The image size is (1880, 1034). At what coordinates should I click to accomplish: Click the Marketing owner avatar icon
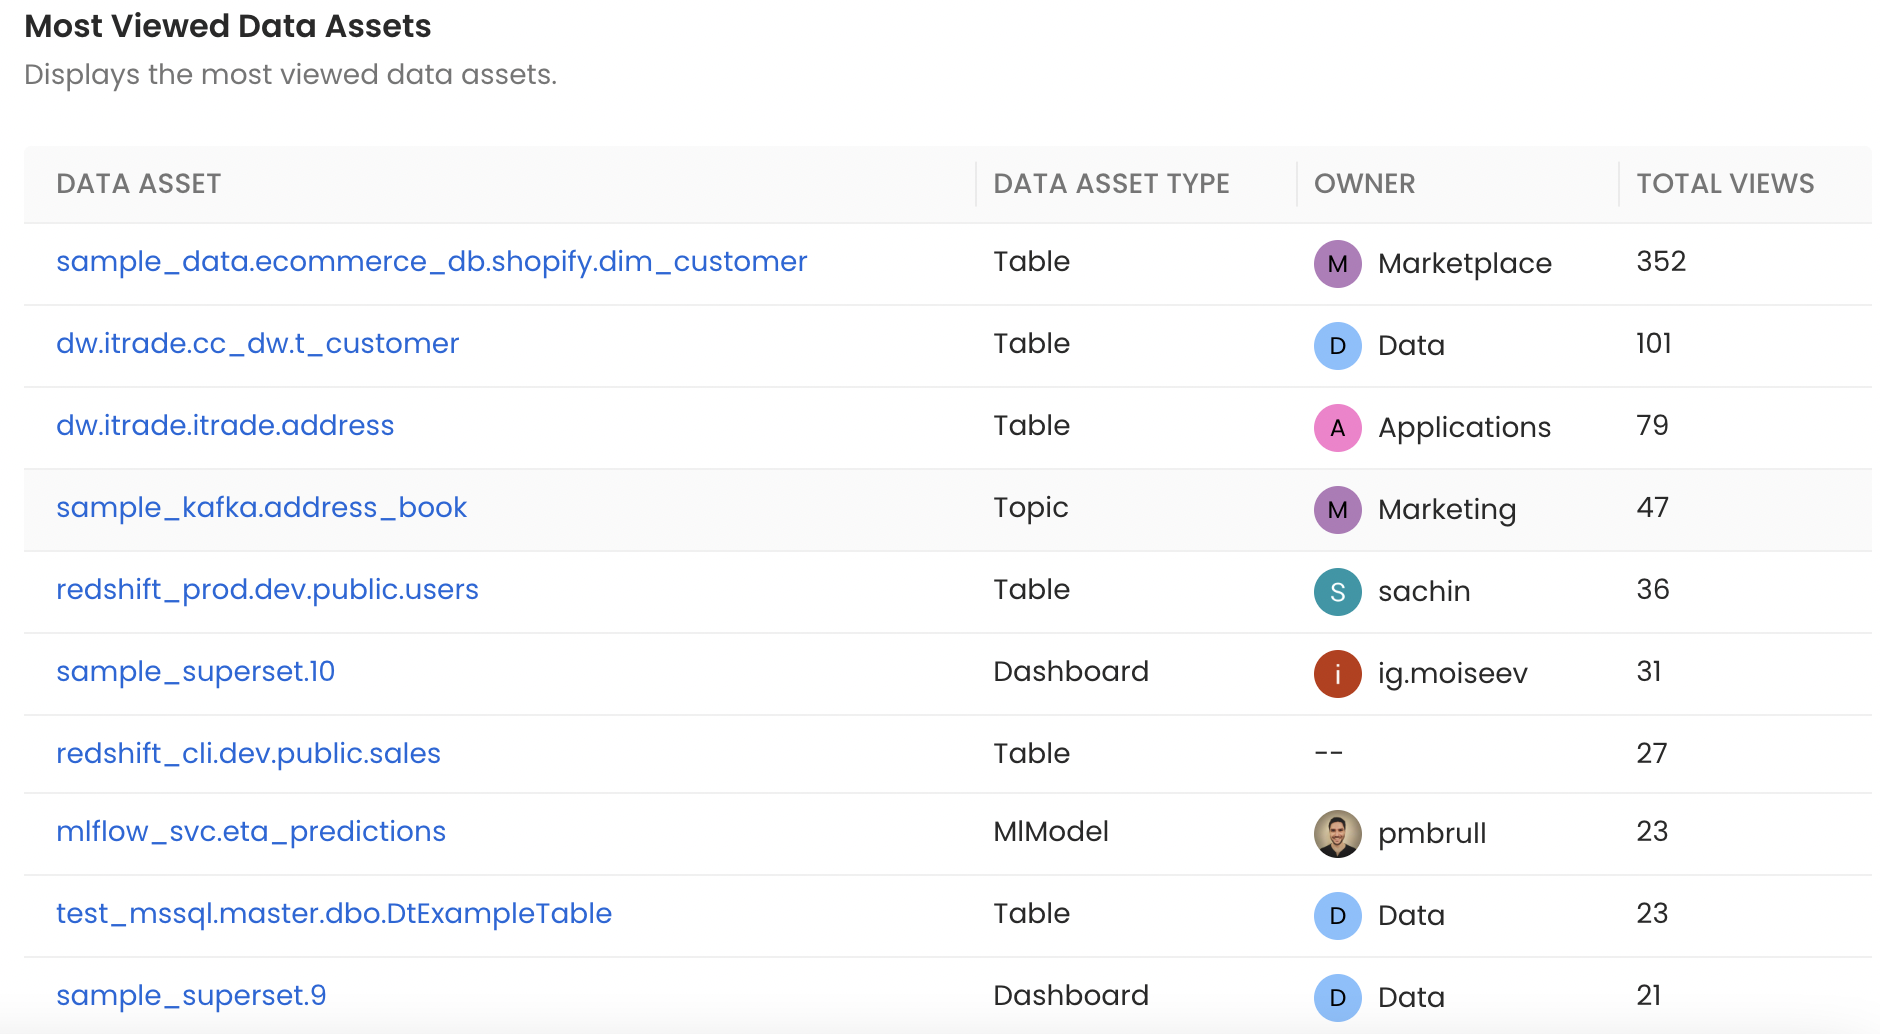pyautogui.click(x=1337, y=510)
